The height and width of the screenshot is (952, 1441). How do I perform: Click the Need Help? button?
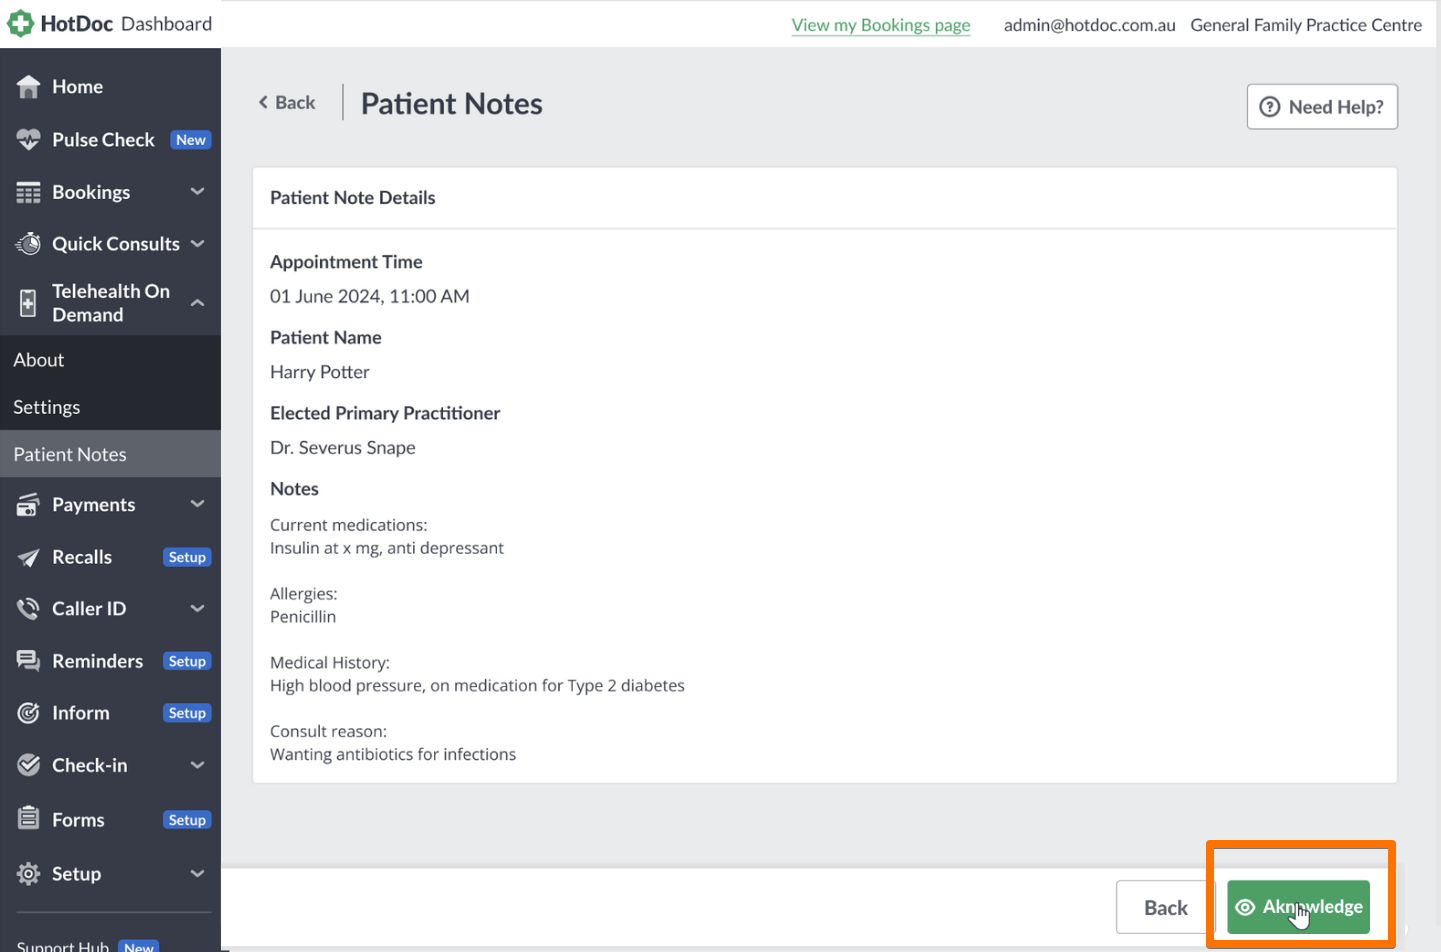[1322, 106]
